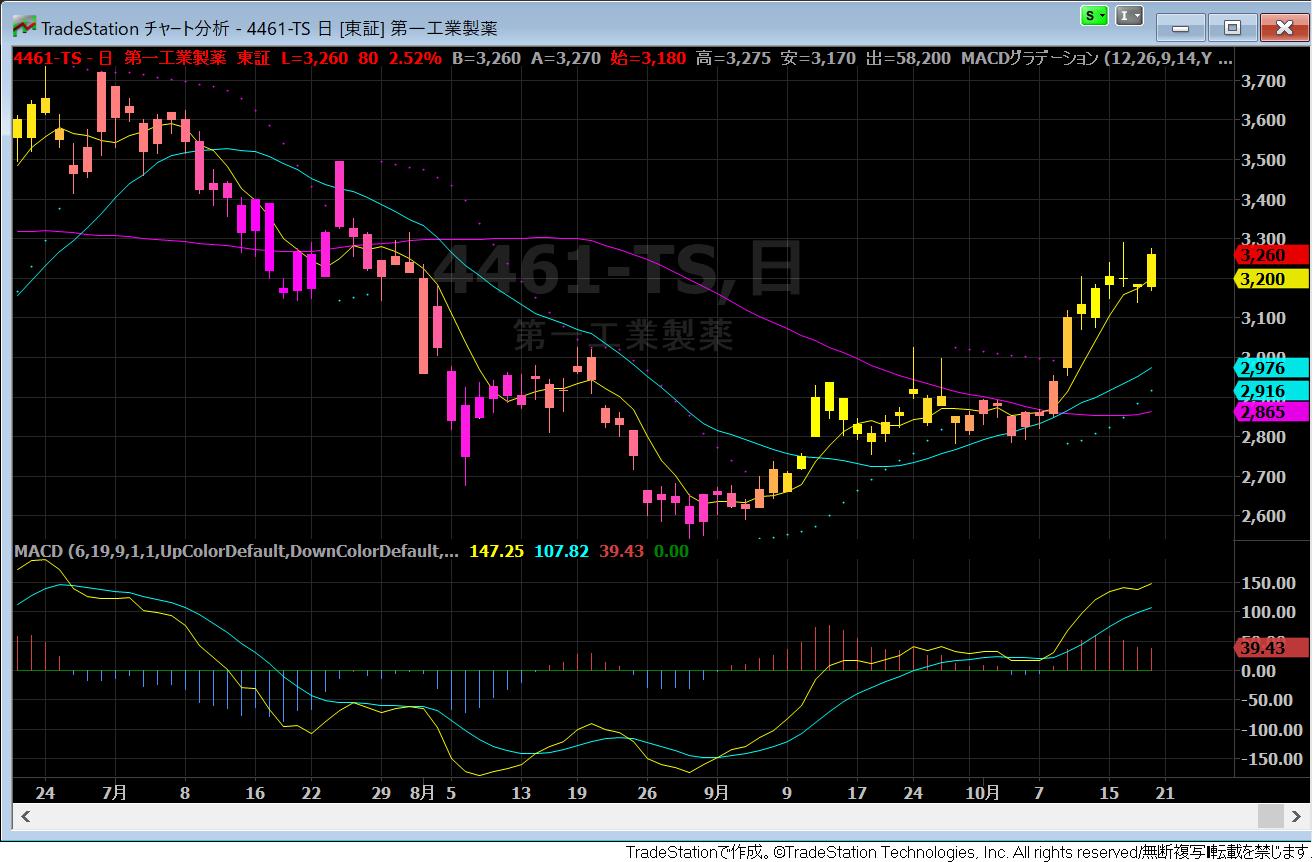
Task: Open the green S symbol-link dropdown
Action: tap(1096, 16)
